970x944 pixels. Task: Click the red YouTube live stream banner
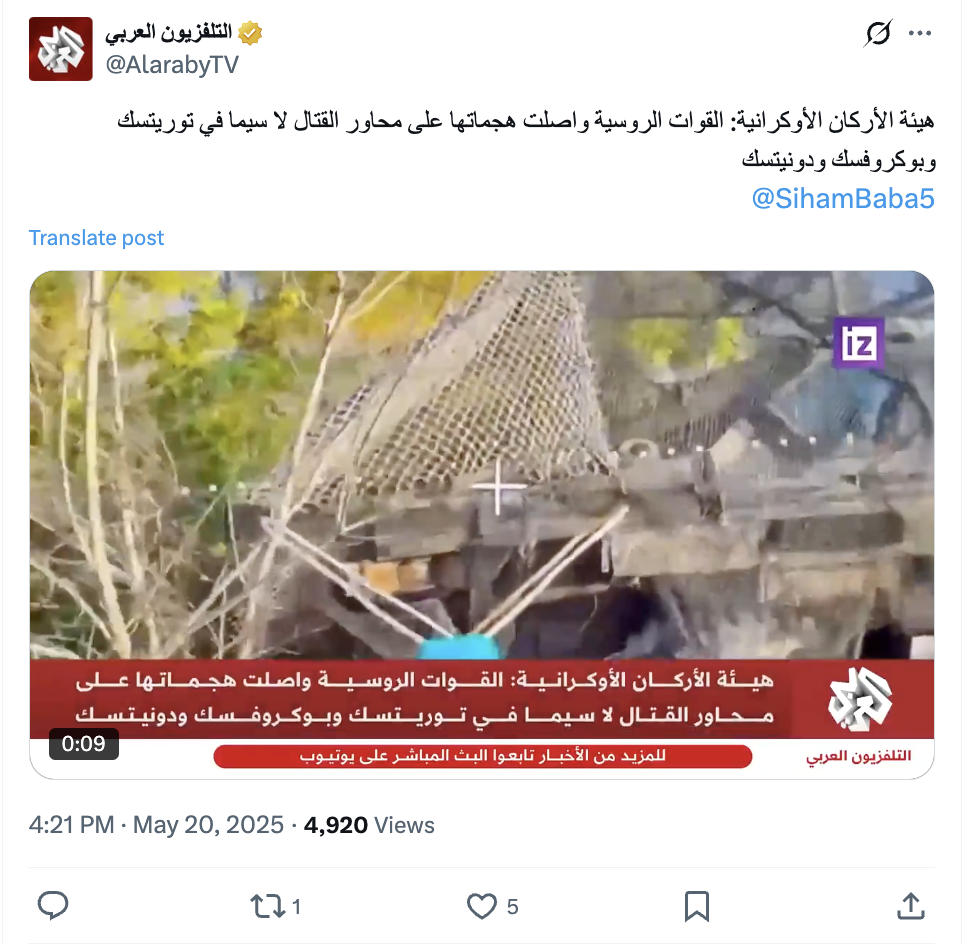tap(483, 756)
